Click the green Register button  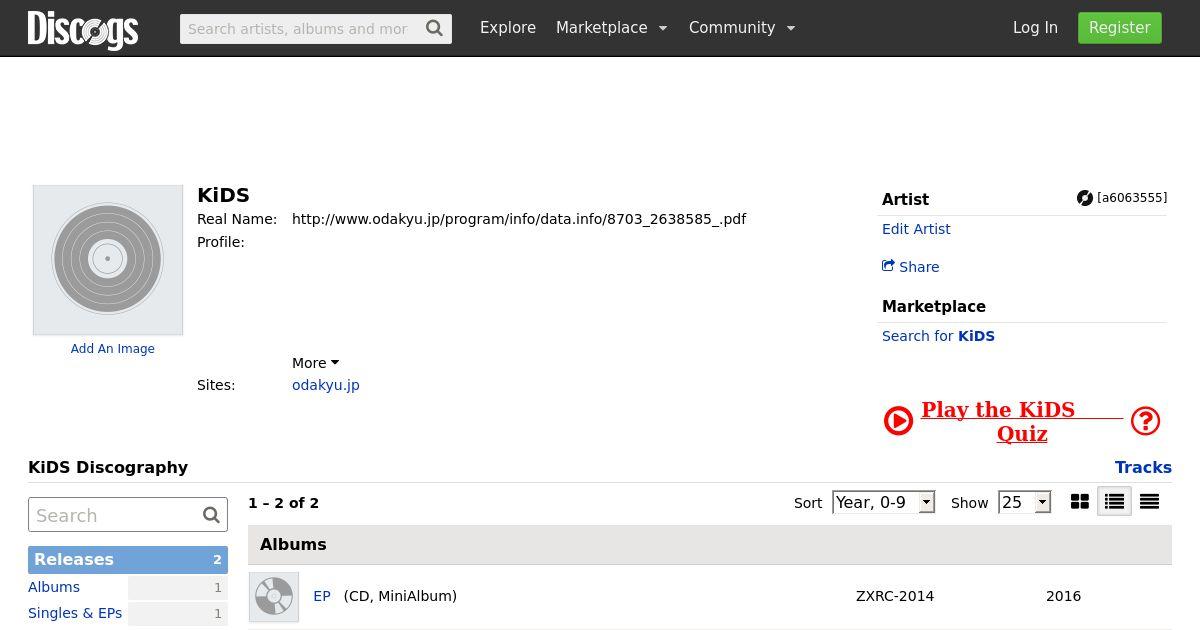(x=1119, y=28)
